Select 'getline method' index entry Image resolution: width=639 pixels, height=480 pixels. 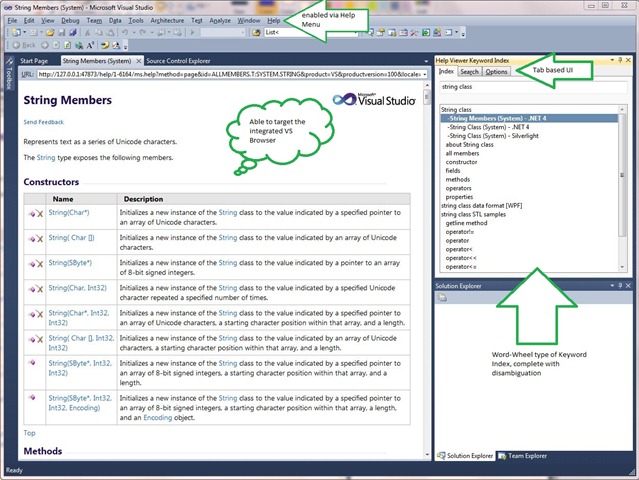[x=466, y=223]
